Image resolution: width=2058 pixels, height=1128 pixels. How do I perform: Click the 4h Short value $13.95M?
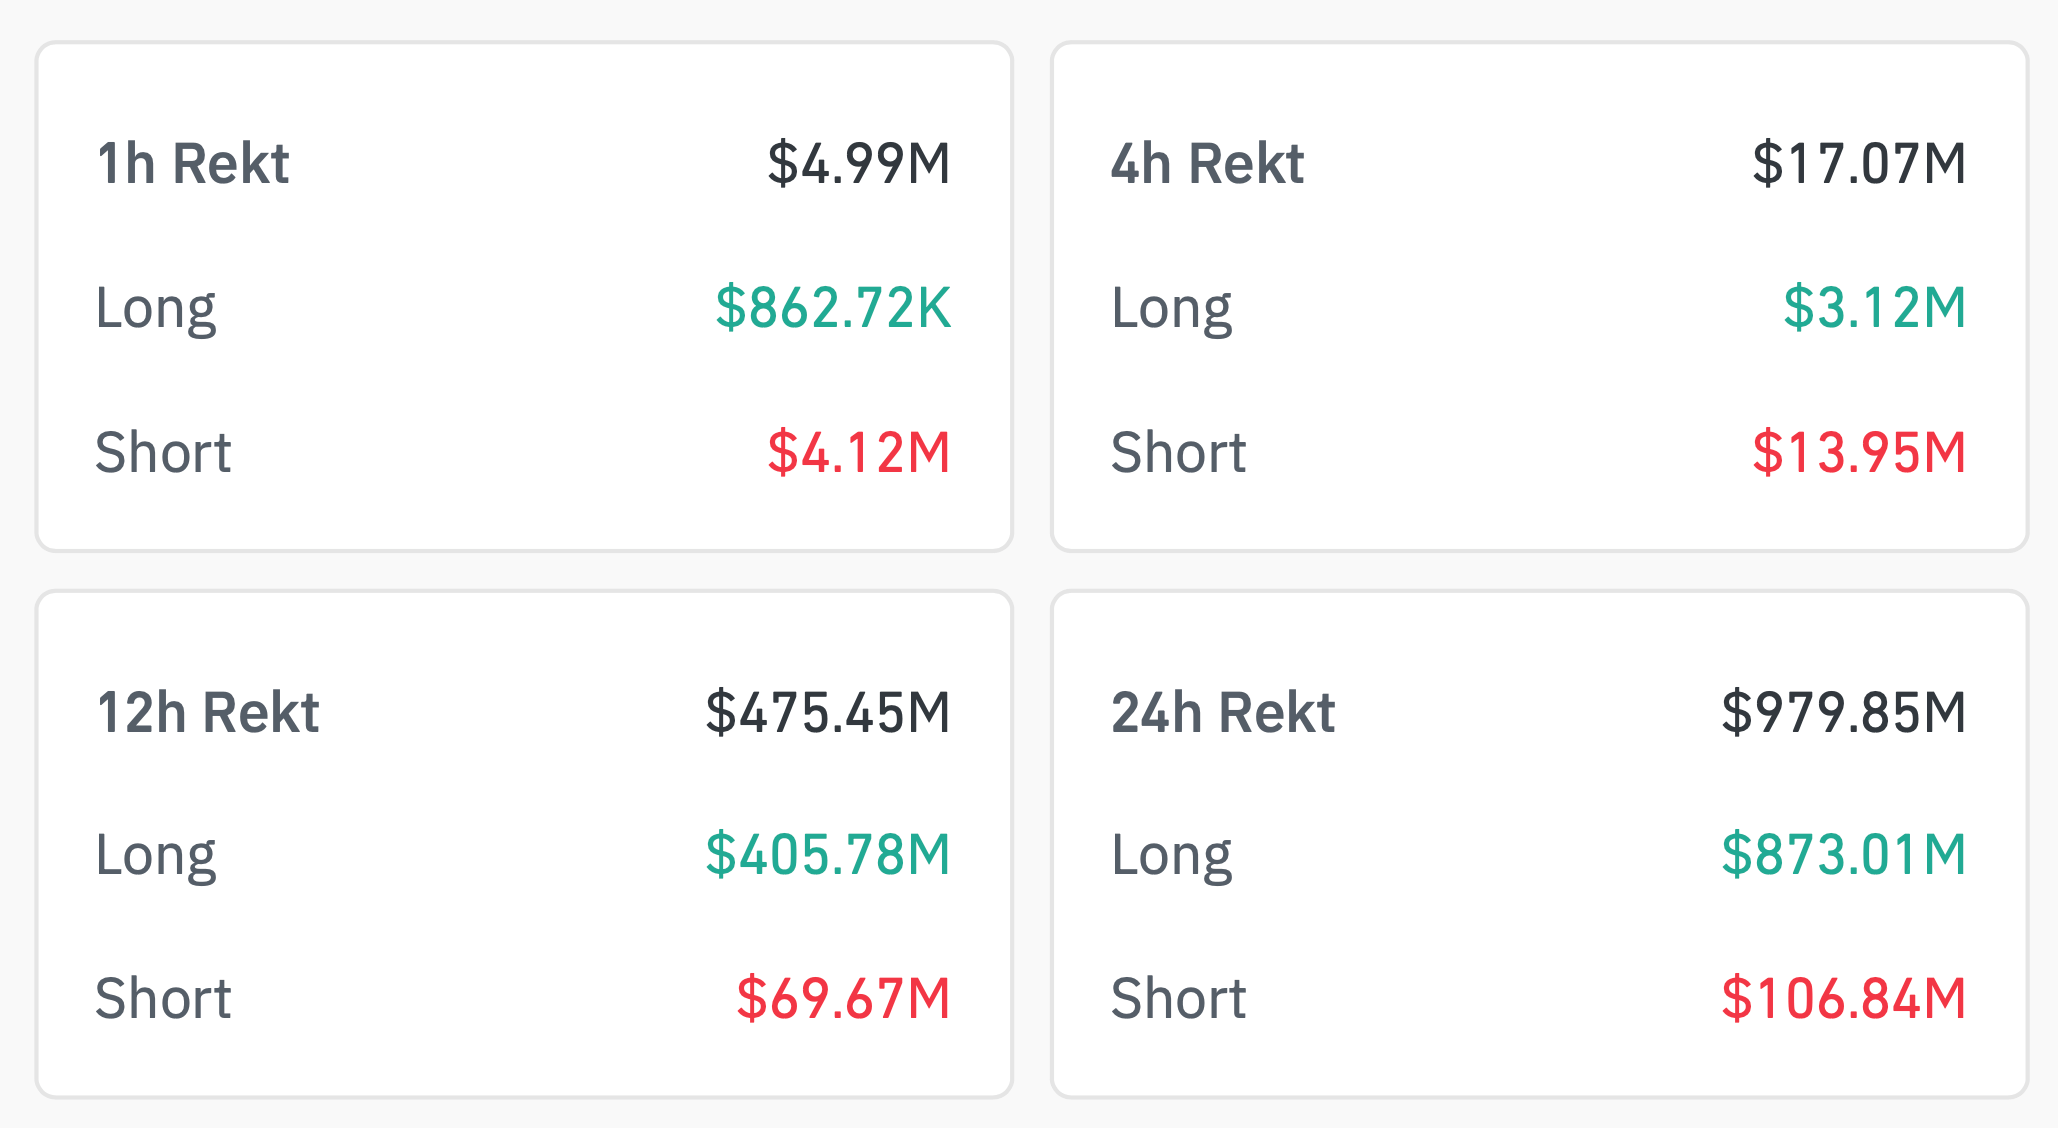pos(1859,452)
